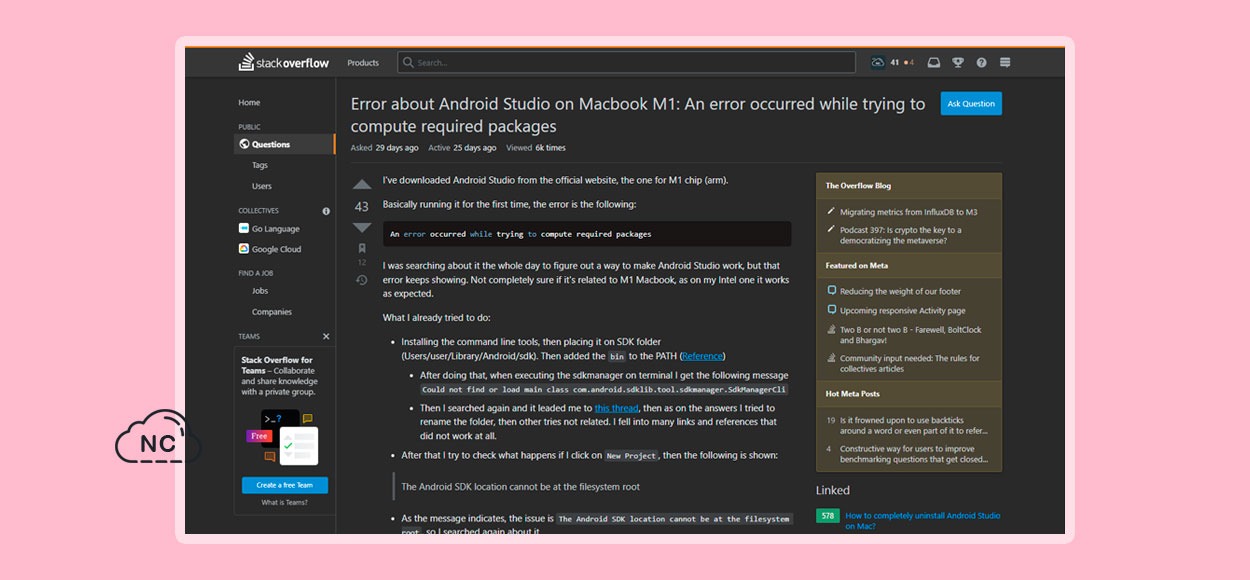Click the 'An error occurred while trying' code block
The image size is (1250, 580).
(x=587, y=234)
